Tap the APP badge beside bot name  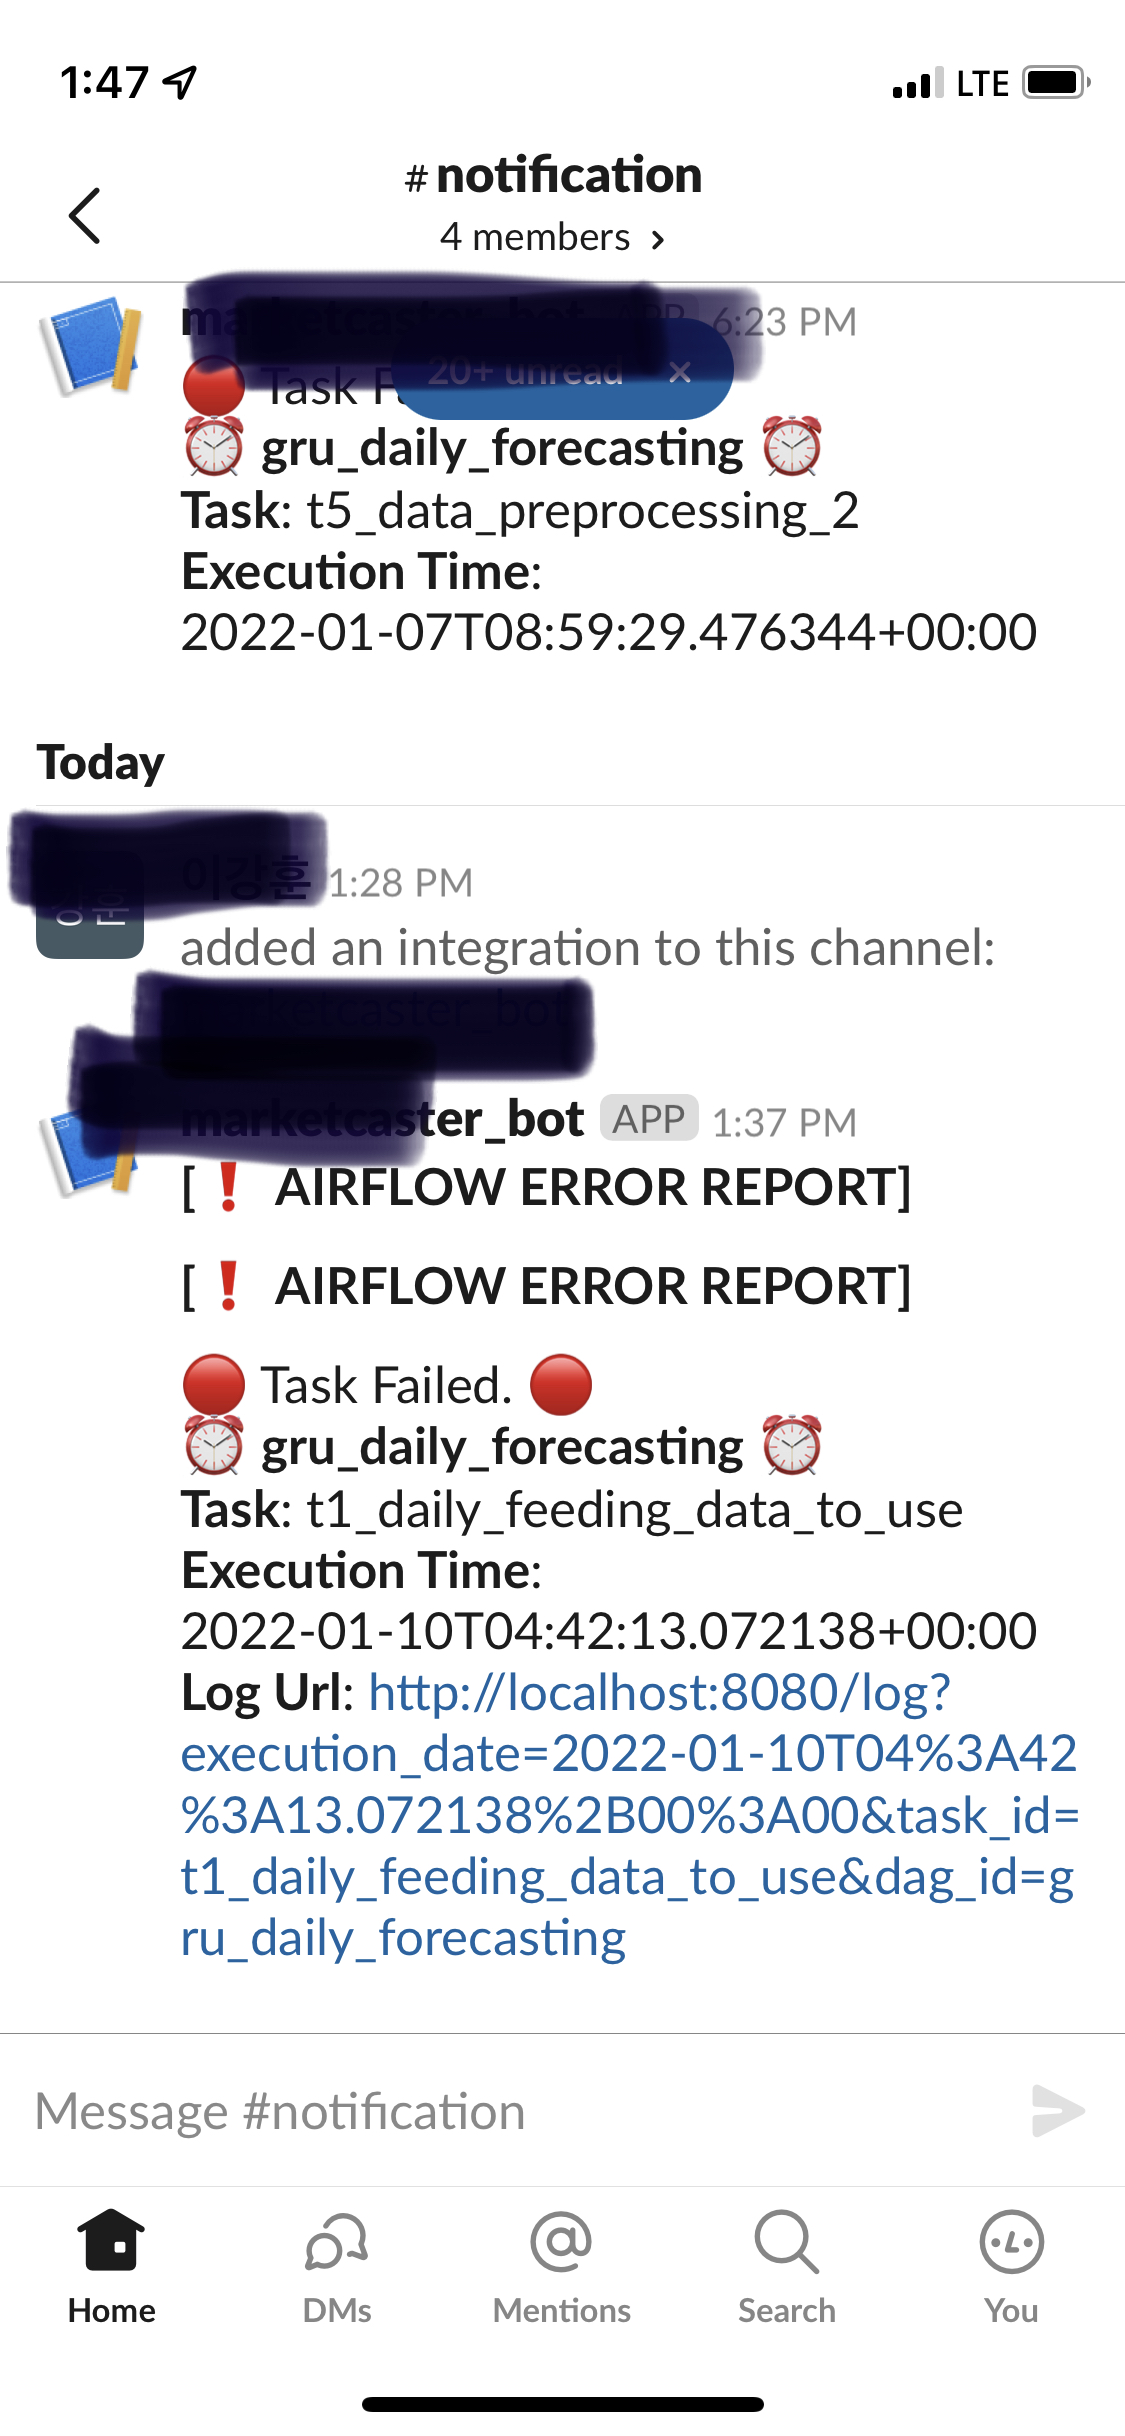click(649, 1119)
